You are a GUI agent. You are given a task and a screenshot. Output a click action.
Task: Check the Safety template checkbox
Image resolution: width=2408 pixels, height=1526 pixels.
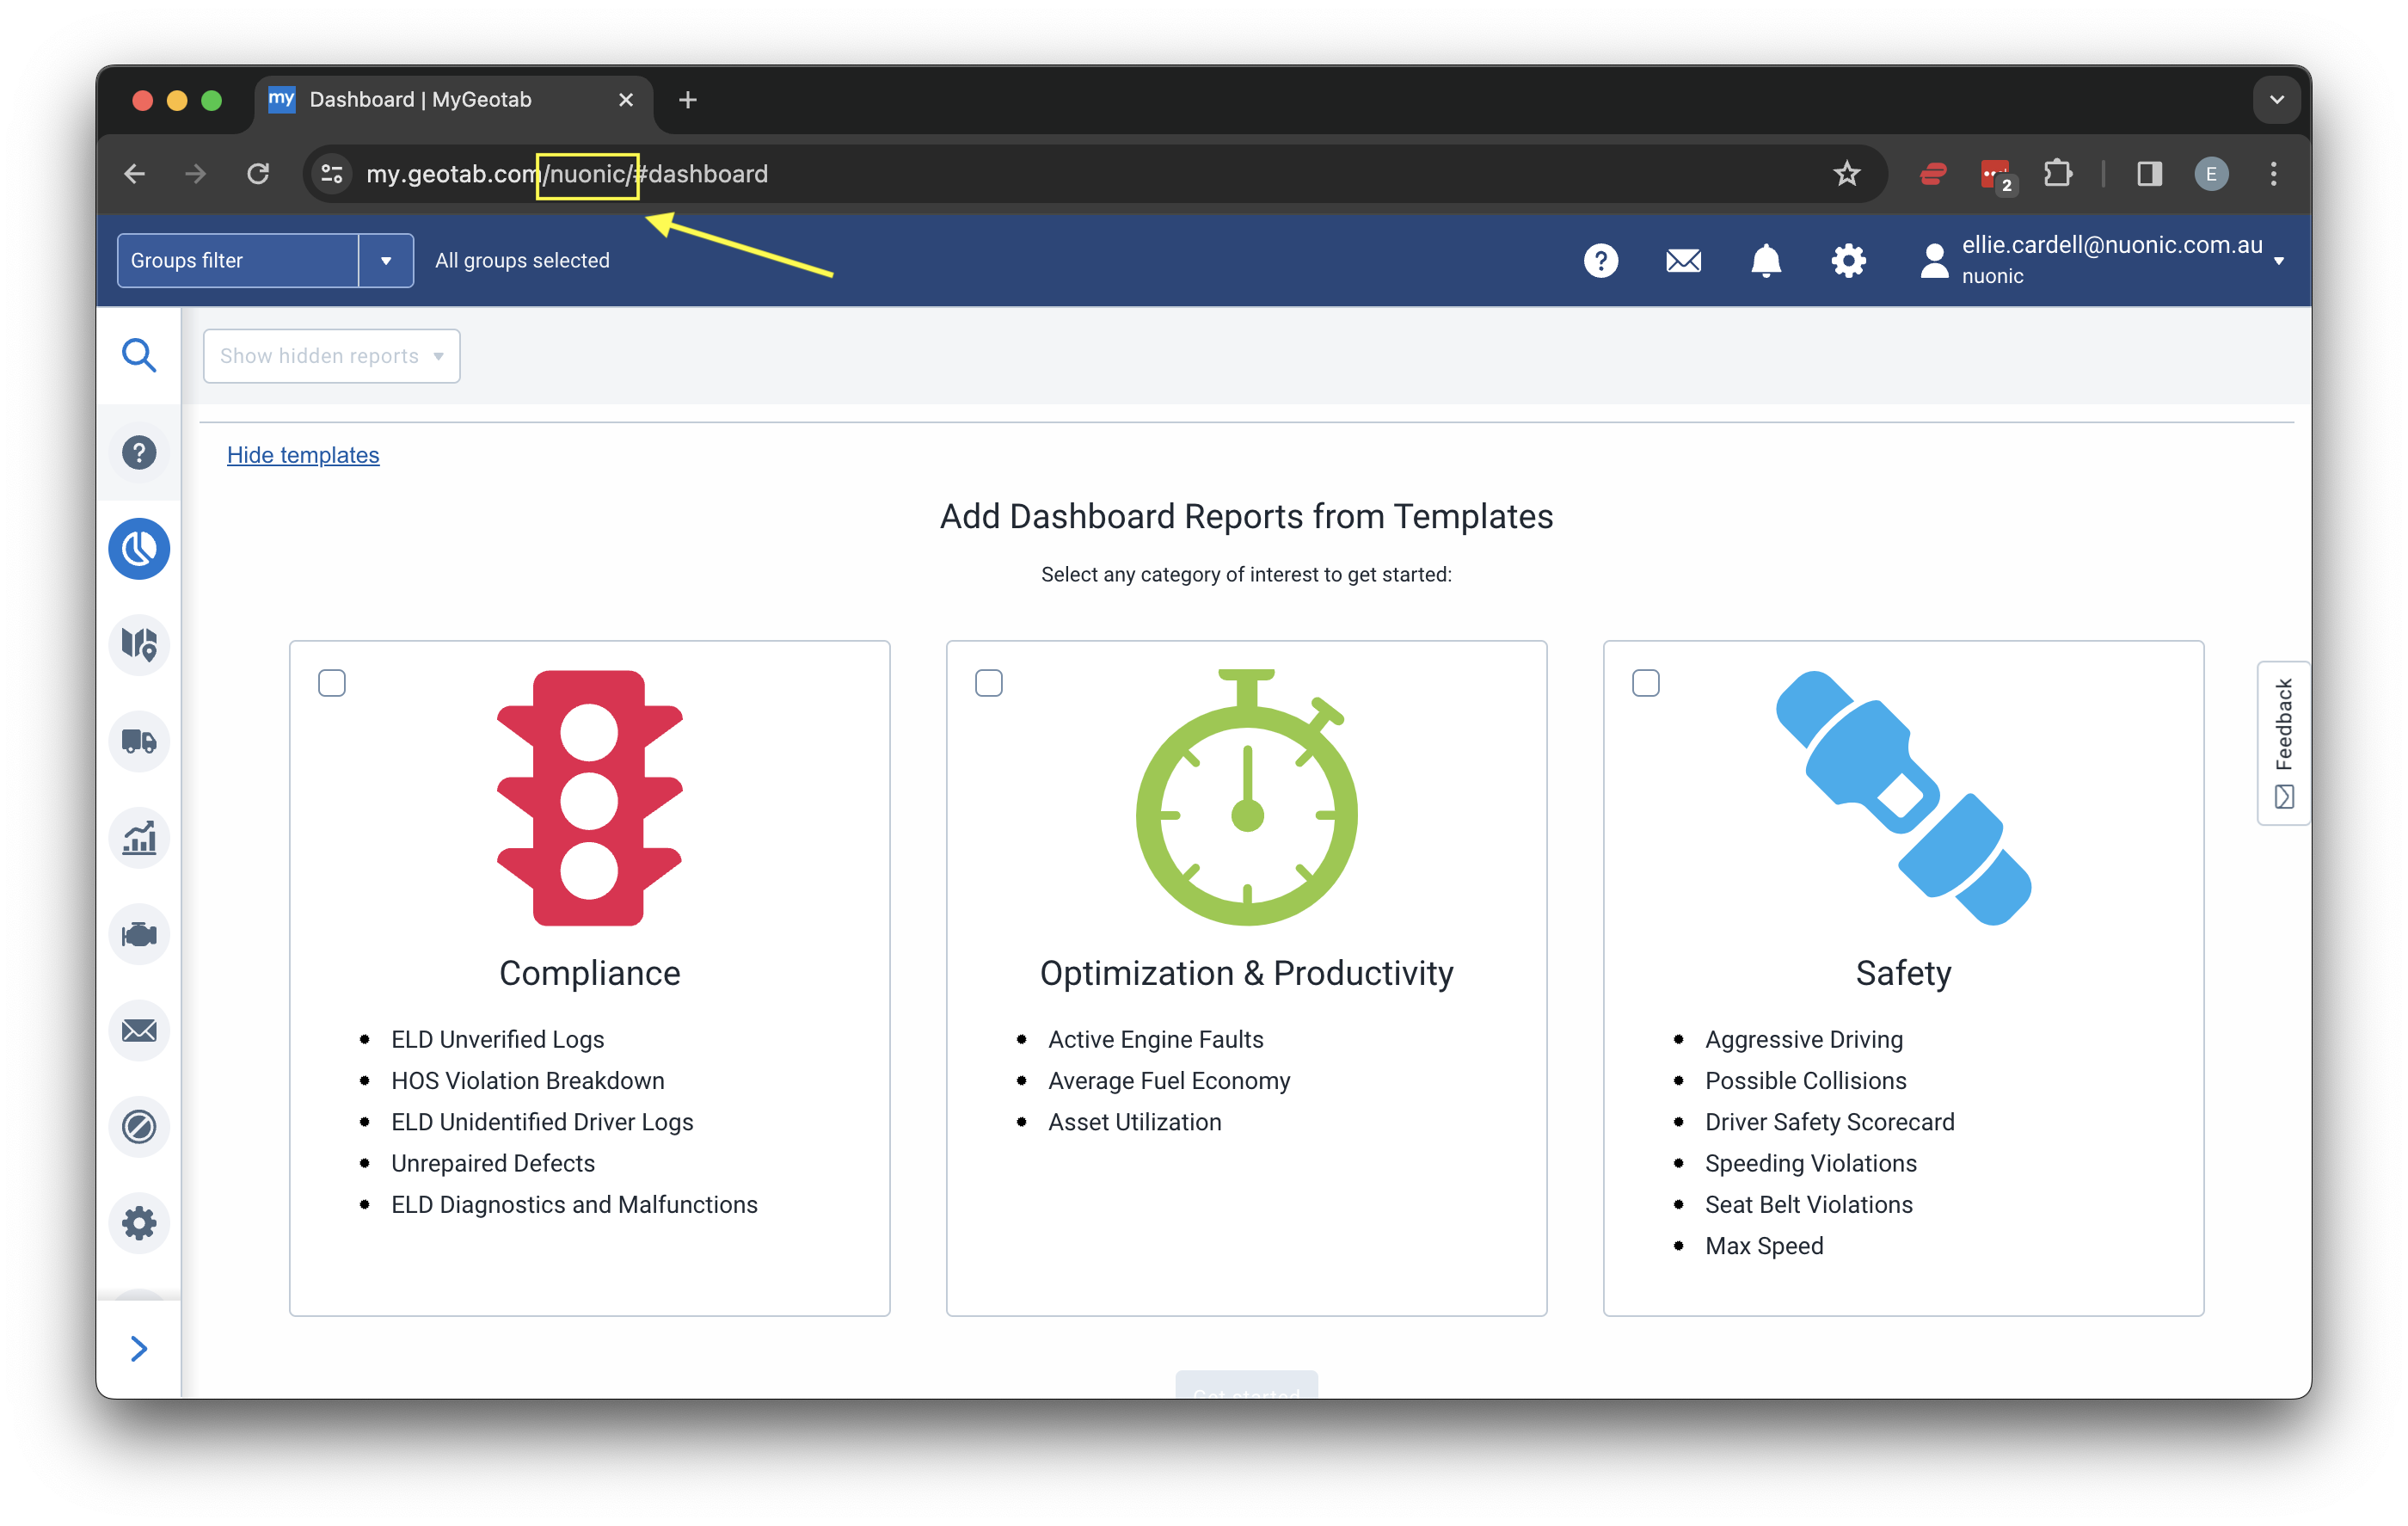click(1645, 682)
